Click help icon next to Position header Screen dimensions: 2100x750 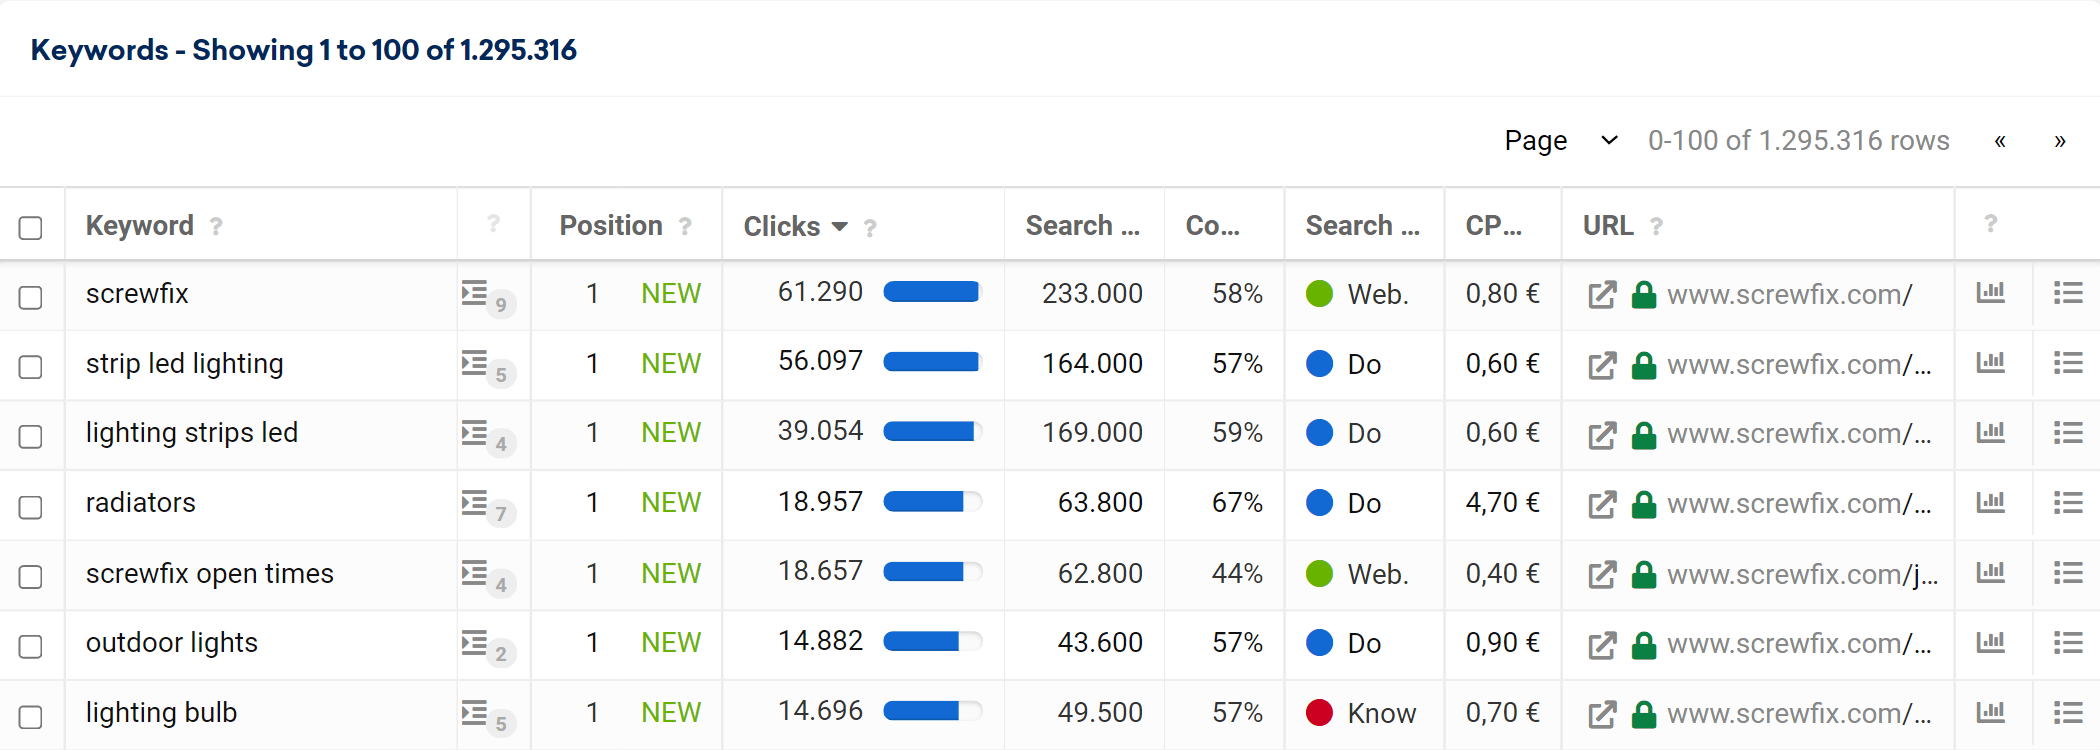click(x=685, y=227)
